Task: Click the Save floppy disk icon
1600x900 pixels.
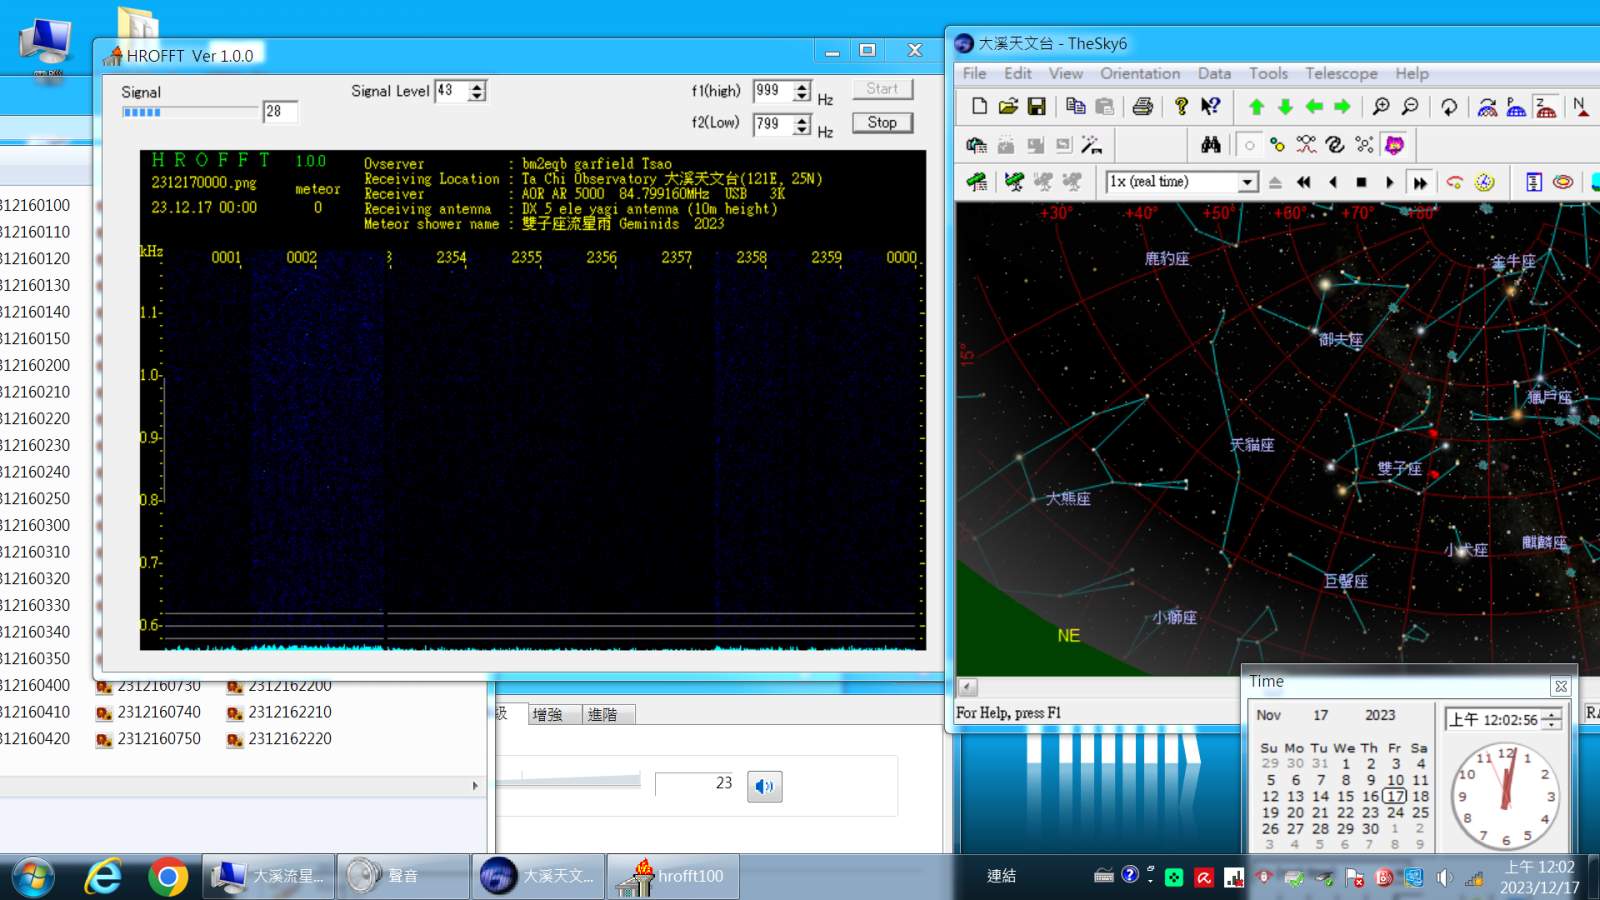Action: [1037, 107]
